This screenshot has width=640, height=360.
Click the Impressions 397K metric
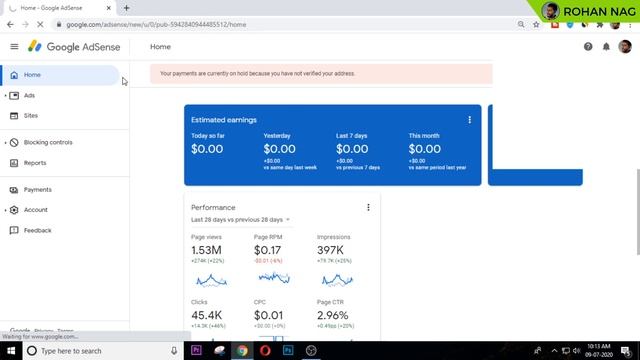point(334,249)
